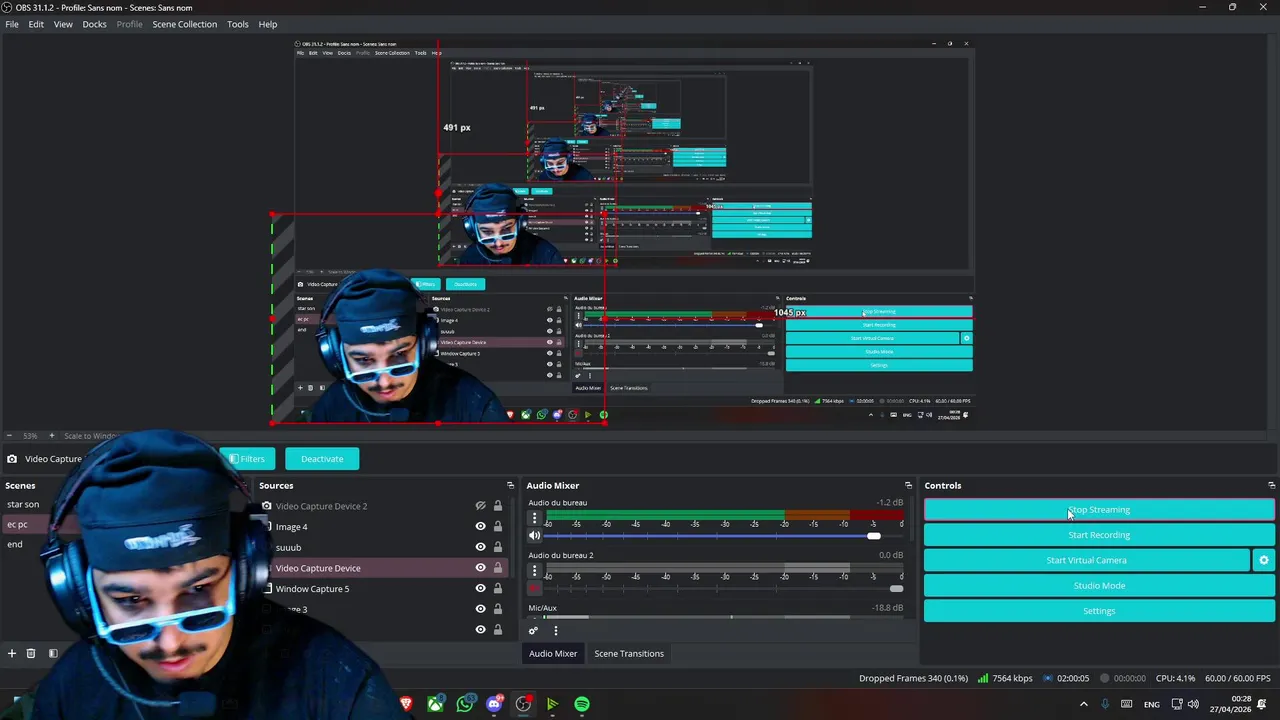Switch to the Scene Transitions tab
The width and height of the screenshot is (1280, 720).
pos(629,654)
